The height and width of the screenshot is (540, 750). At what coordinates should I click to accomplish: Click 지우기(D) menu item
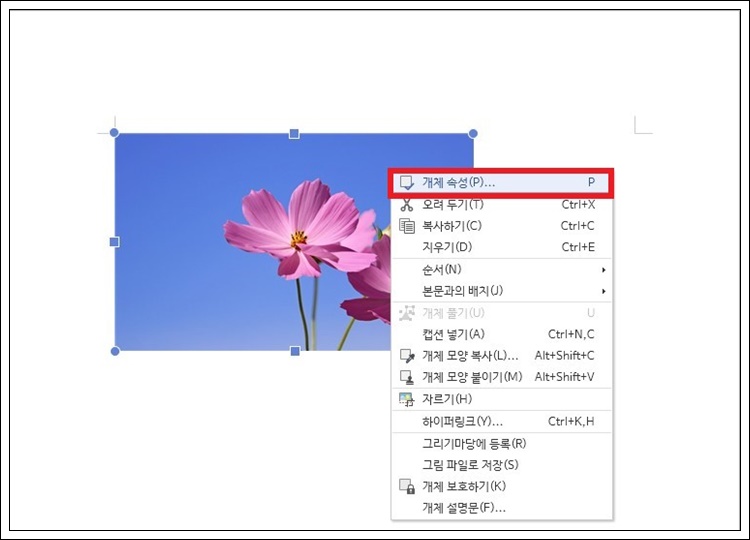501,247
